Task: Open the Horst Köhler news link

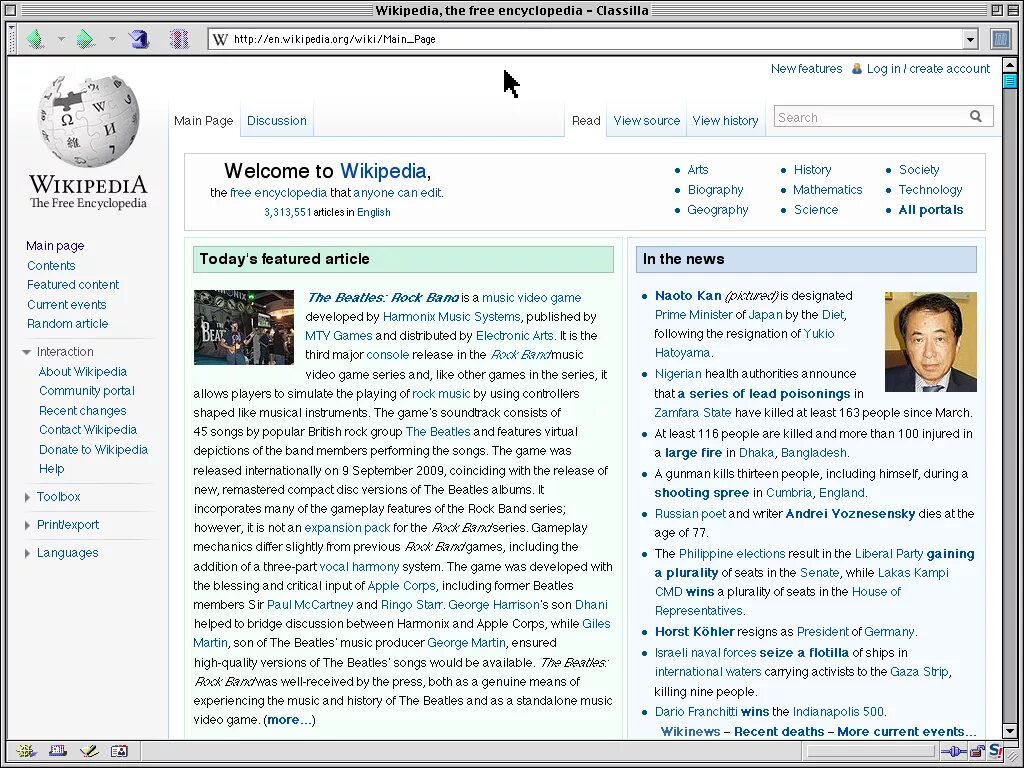Action: pos(694,632)
